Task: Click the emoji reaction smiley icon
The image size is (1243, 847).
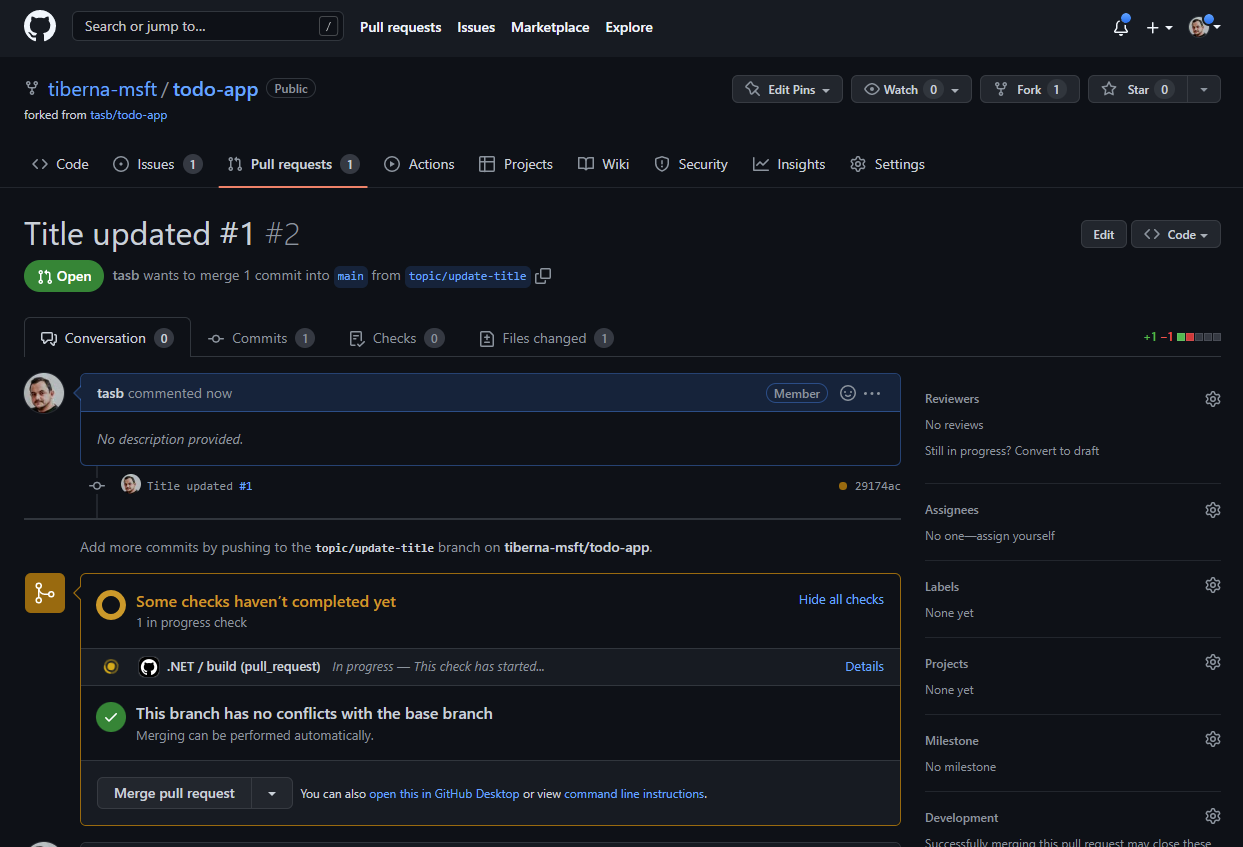Action: pos(848,394)
